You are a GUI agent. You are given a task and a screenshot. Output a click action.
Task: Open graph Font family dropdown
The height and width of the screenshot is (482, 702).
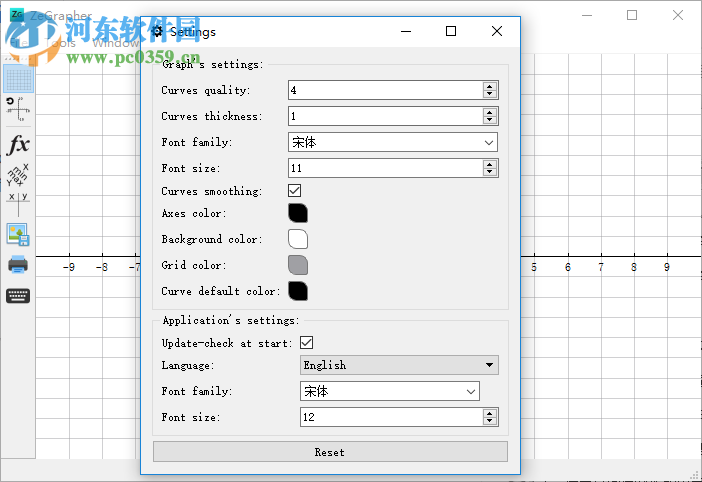click(x=393, y=142)
